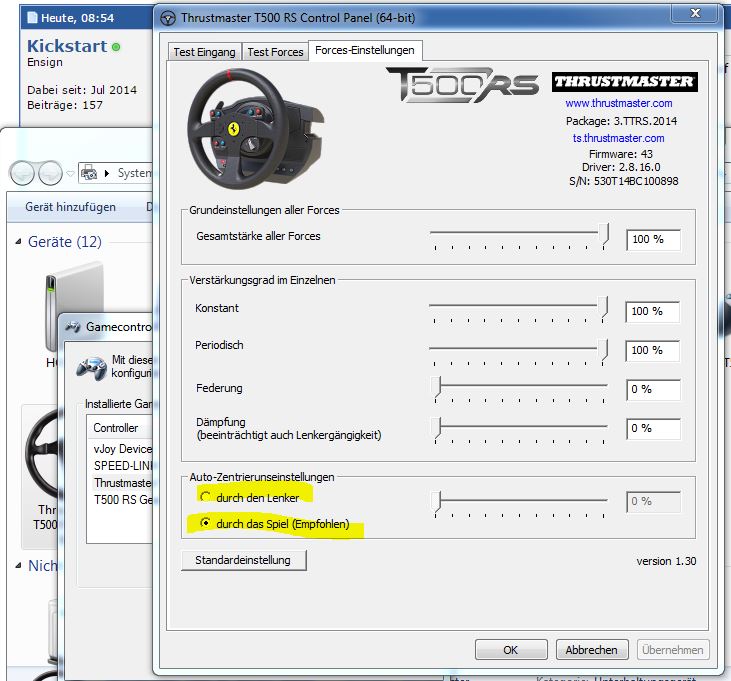731x681 pixels.
Task: Click the Gesamtstärke 100 % value field
Action: (653, 240)
